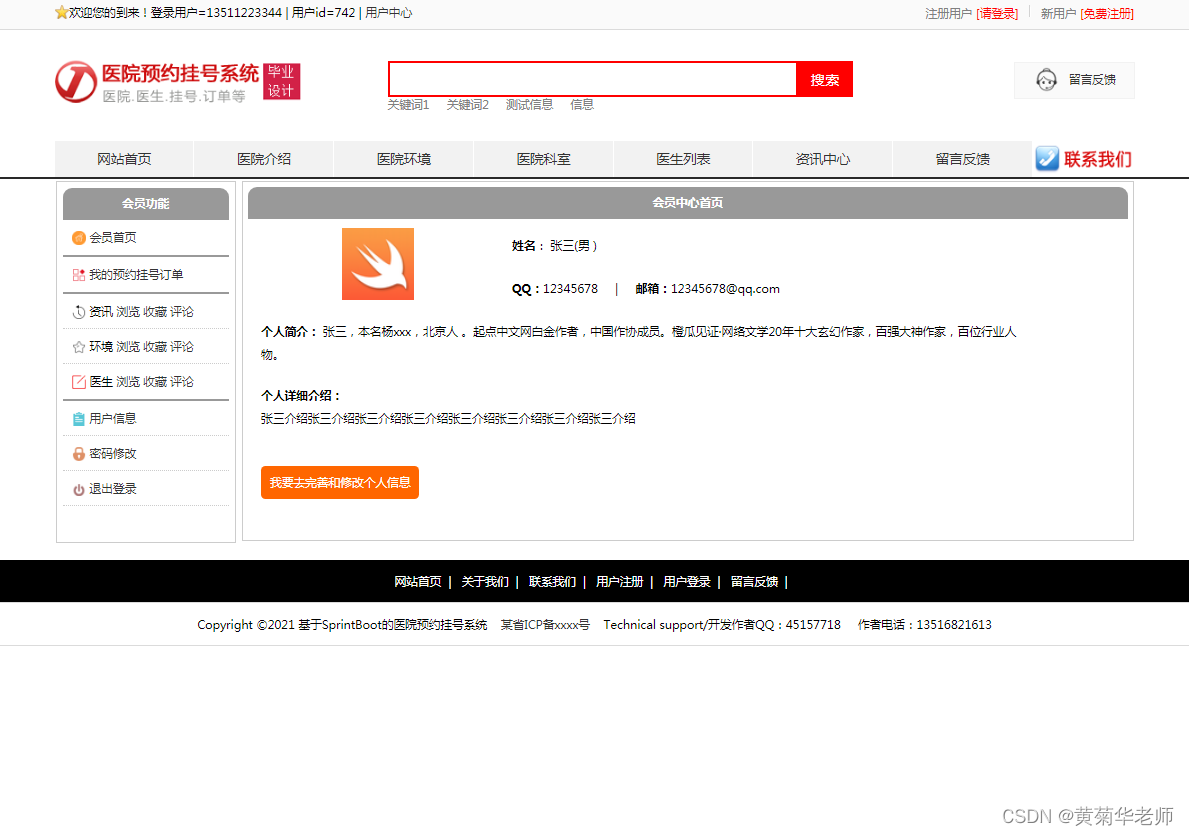Click the orange Swift bird avatar image

click(378, 264)
